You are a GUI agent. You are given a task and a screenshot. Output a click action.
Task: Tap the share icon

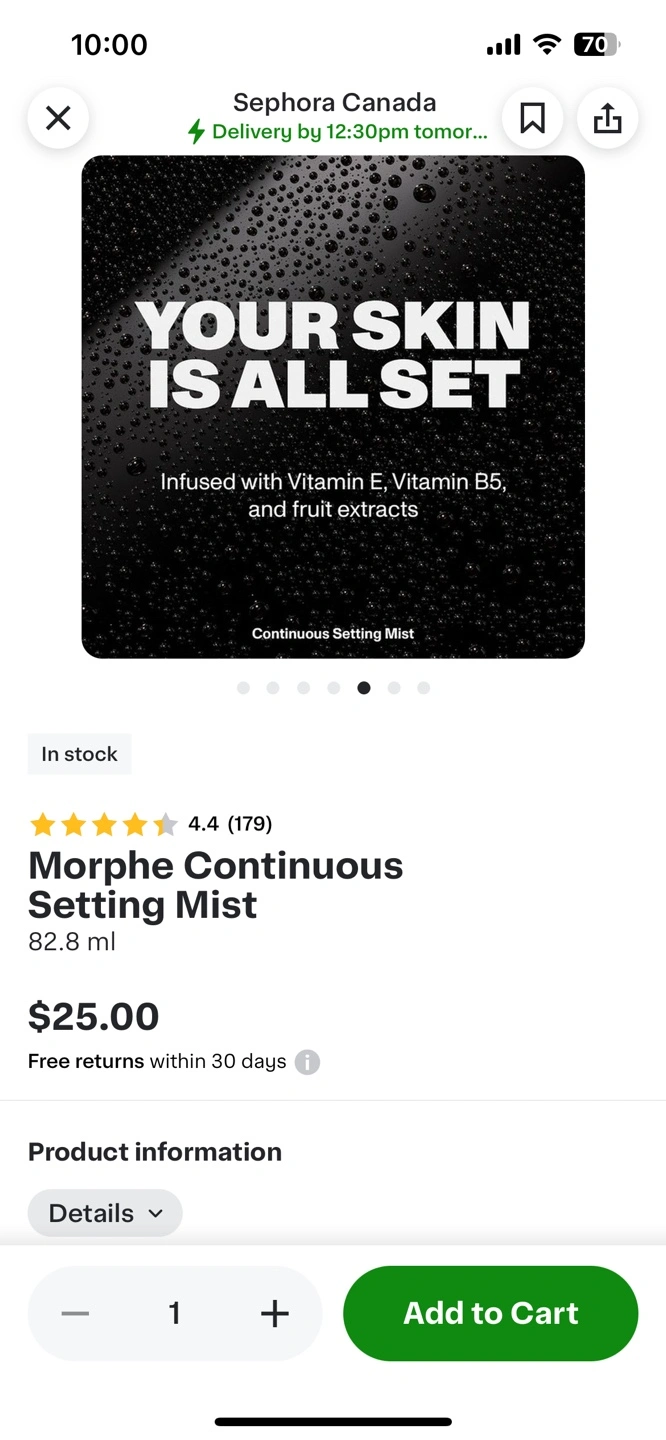click(607, 119)
